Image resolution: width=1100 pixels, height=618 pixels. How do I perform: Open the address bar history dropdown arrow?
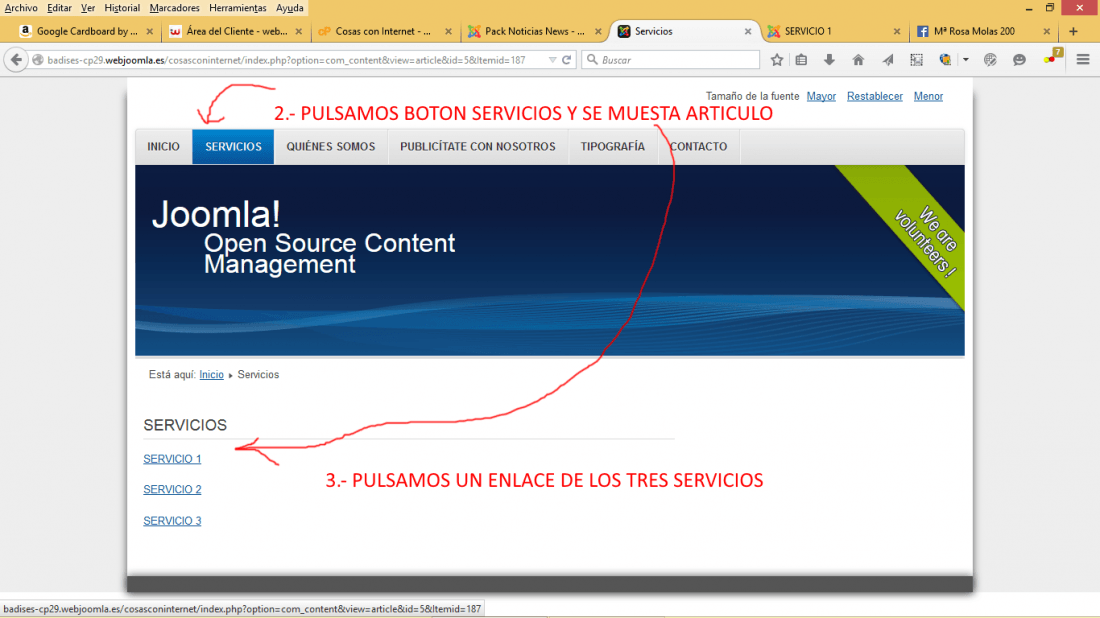(552, 60)
